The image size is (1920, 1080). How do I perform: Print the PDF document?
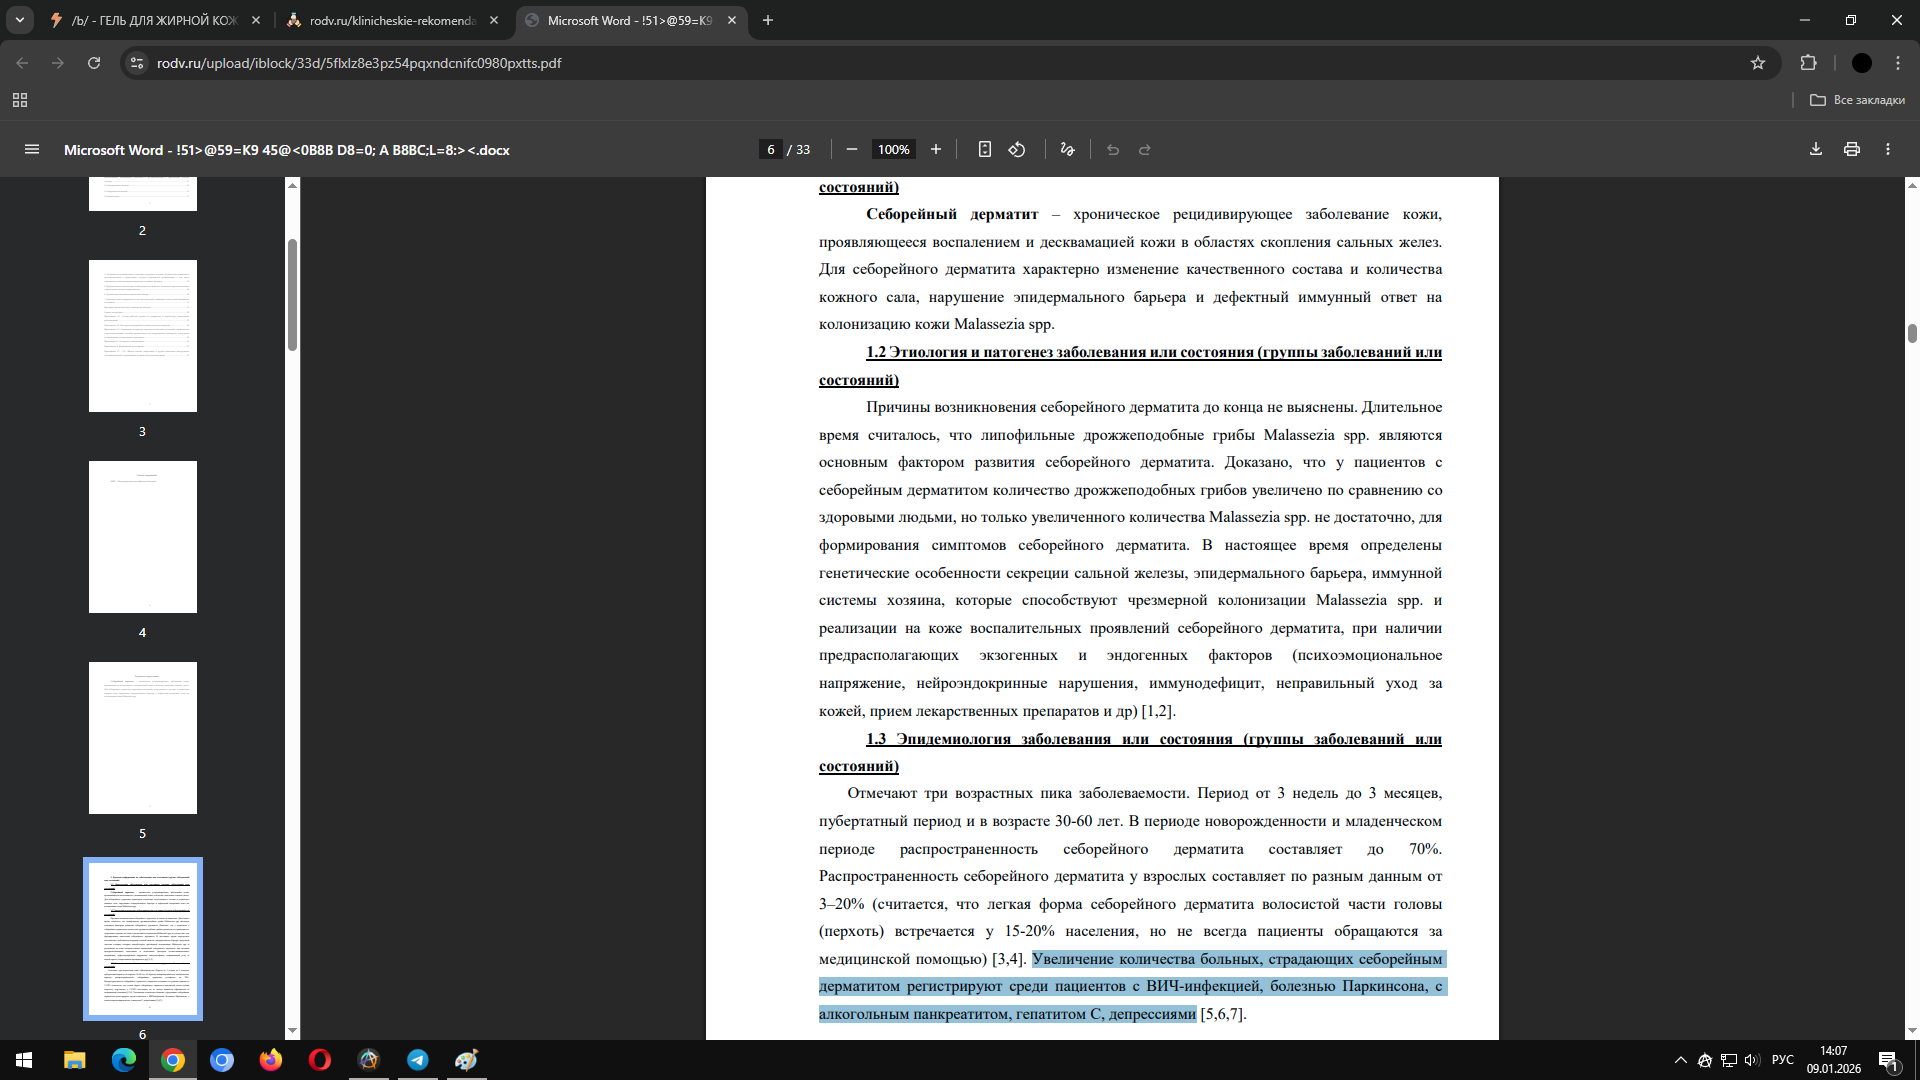[x=1852, y=150]
